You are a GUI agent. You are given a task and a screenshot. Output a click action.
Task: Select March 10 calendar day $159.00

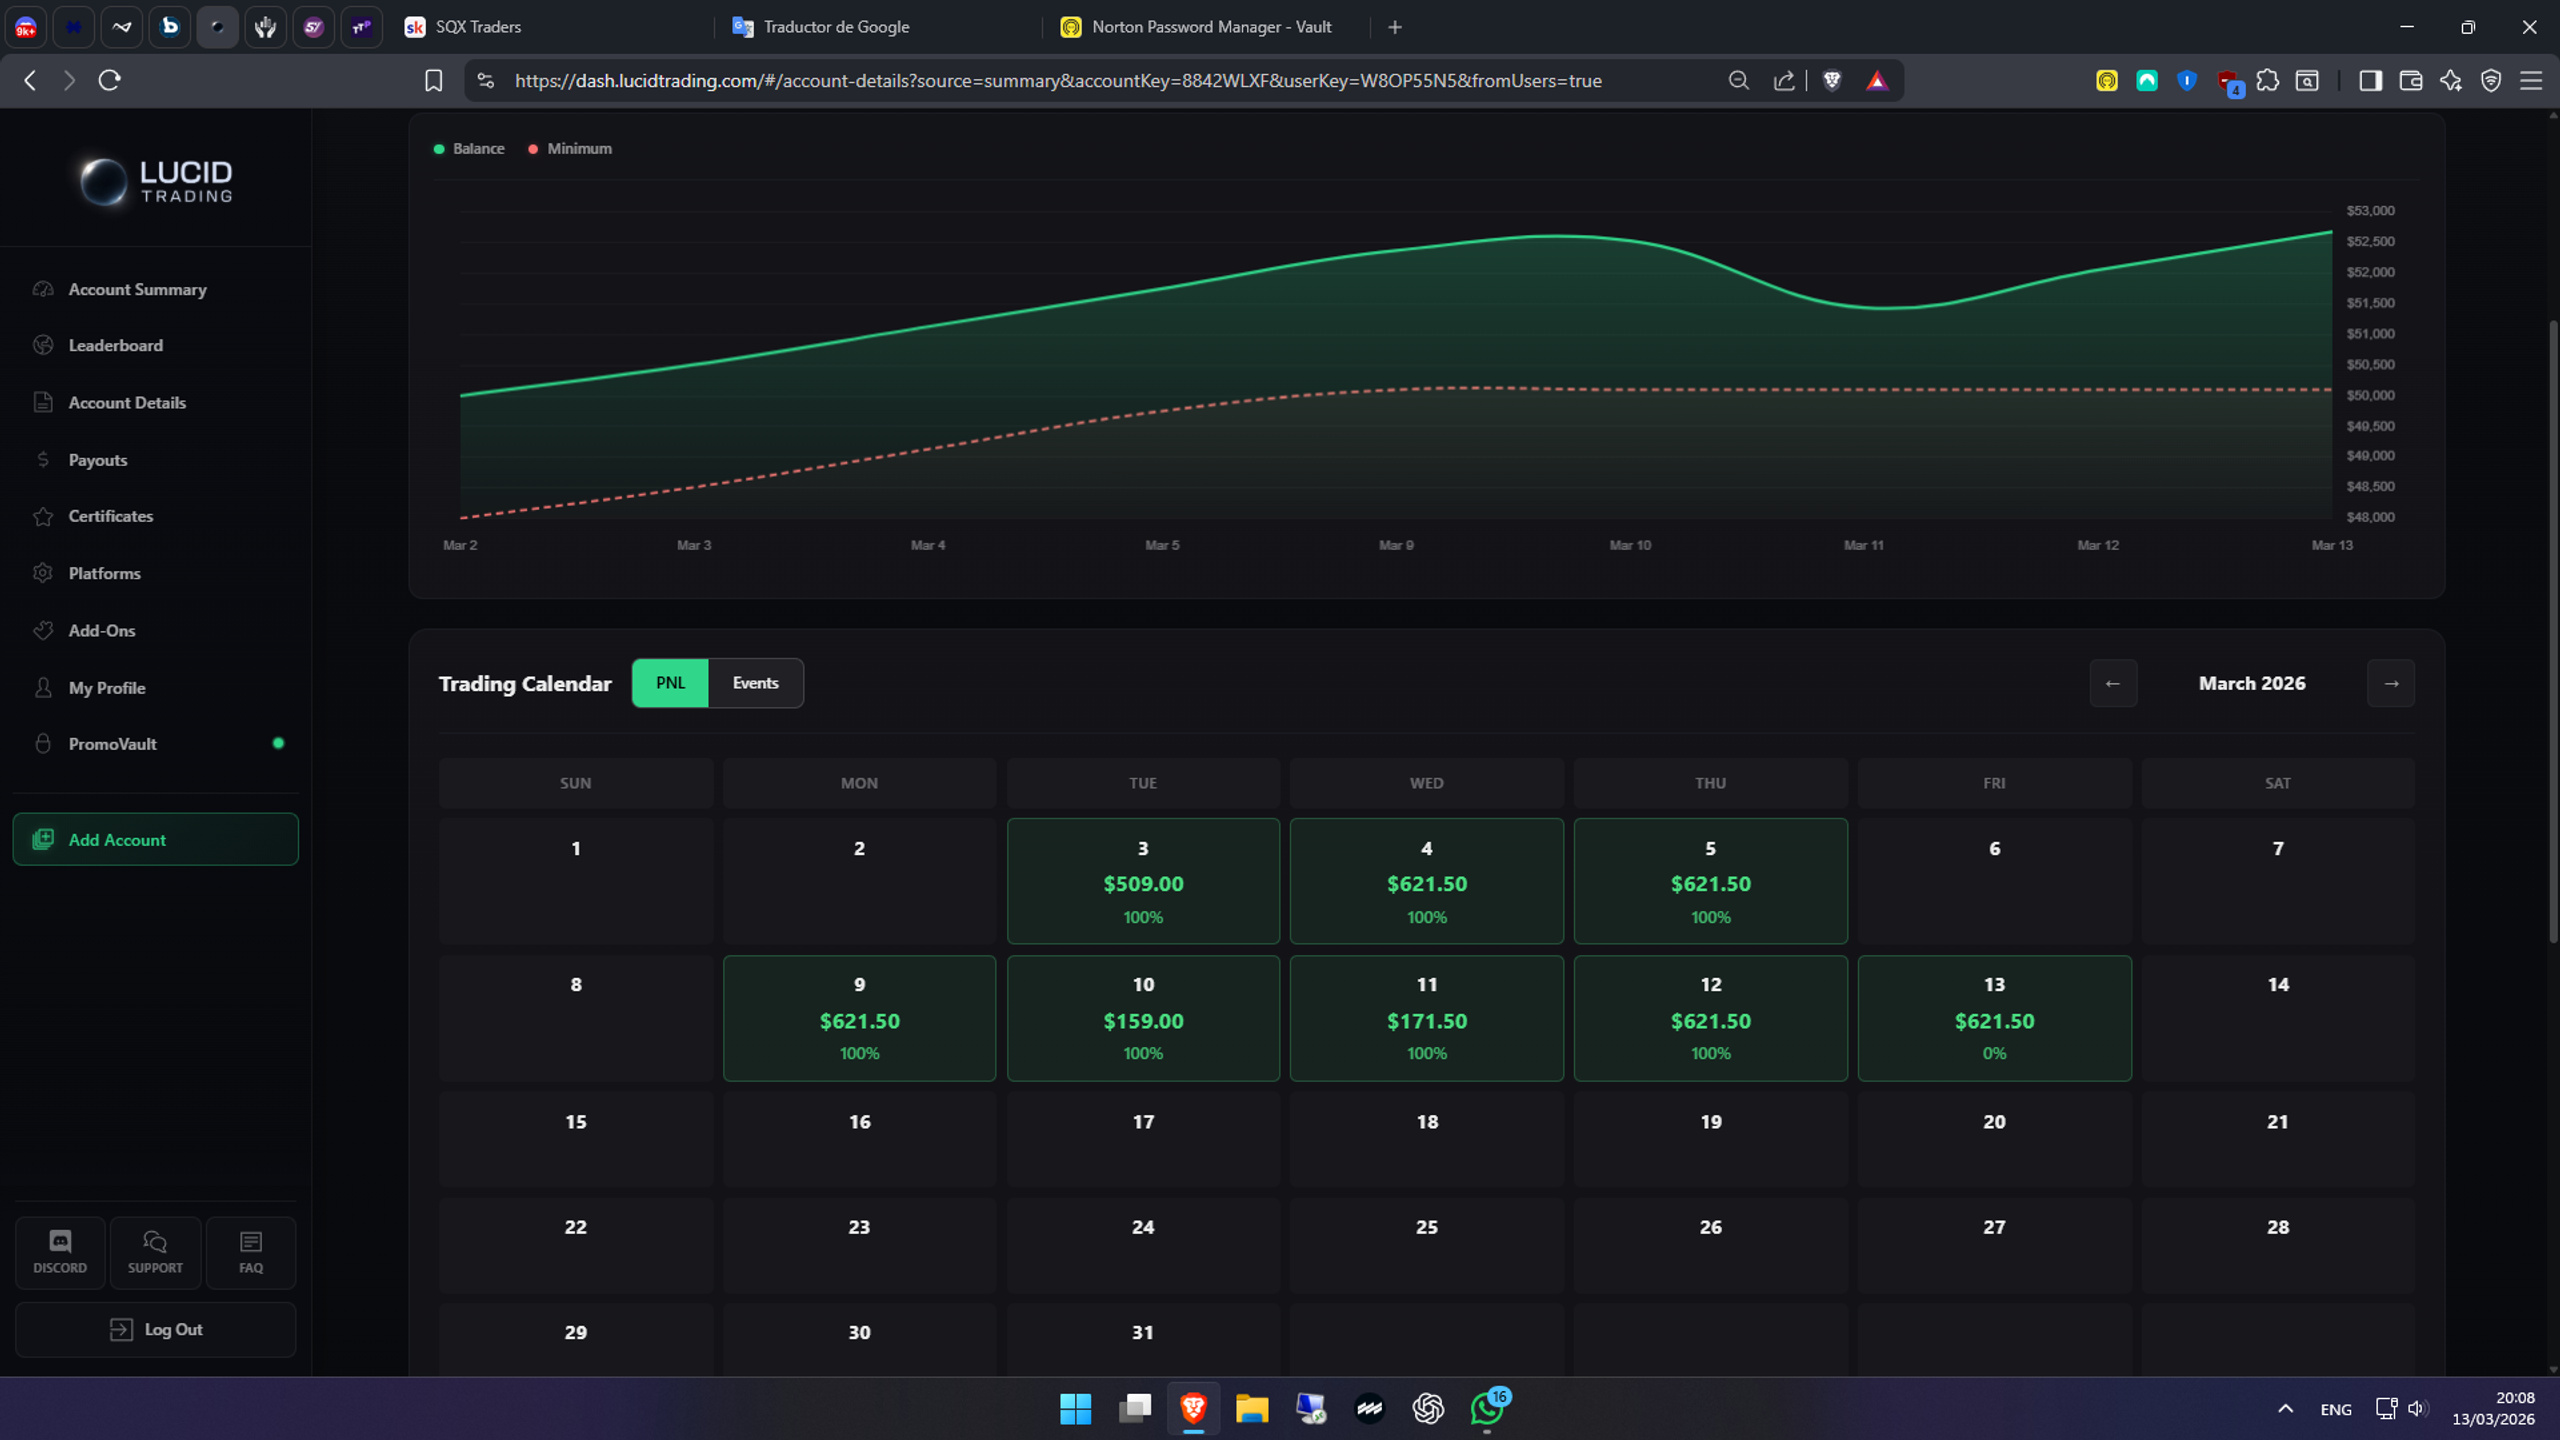coord(1143,1018)
